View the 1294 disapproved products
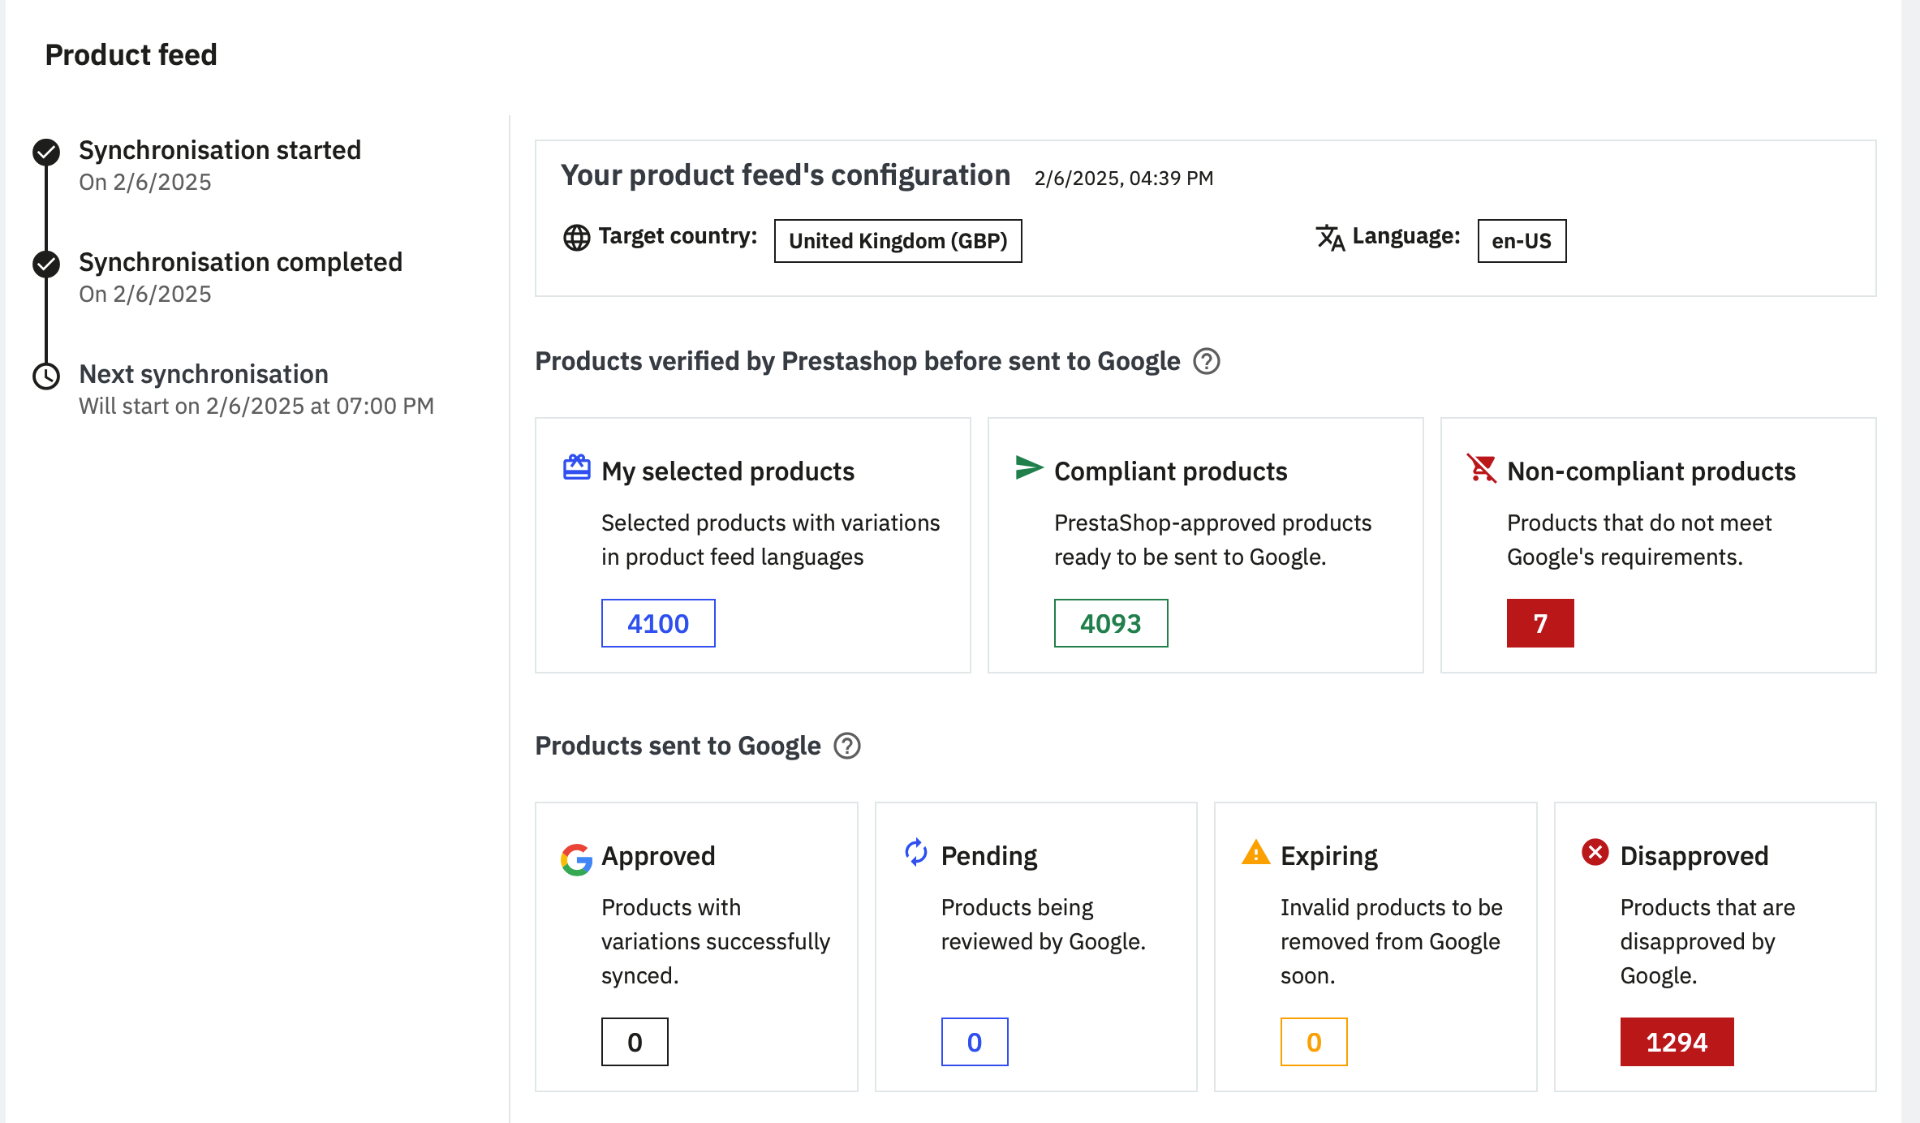Viewport: 1920px width, 1123px height. [x=1676, y=1042]
